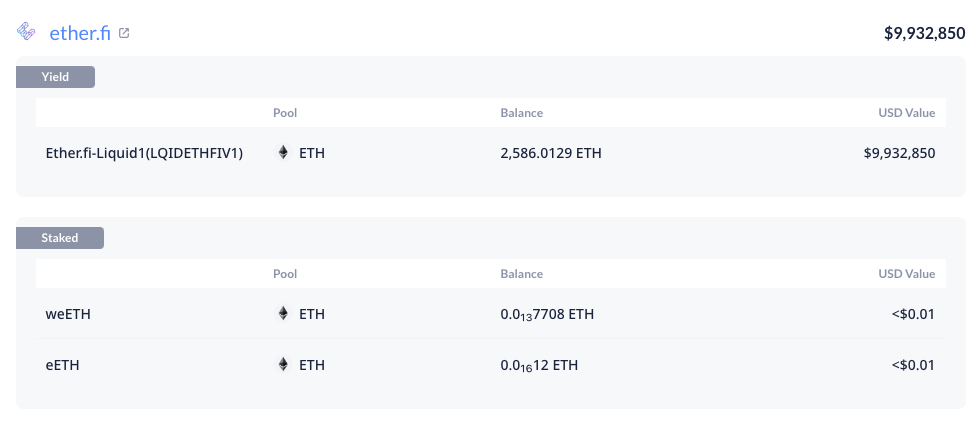Click total $9,932,850 at top right
Image resolution: width=977 pixels, height=437 pixels.
[x=925, y=33]
